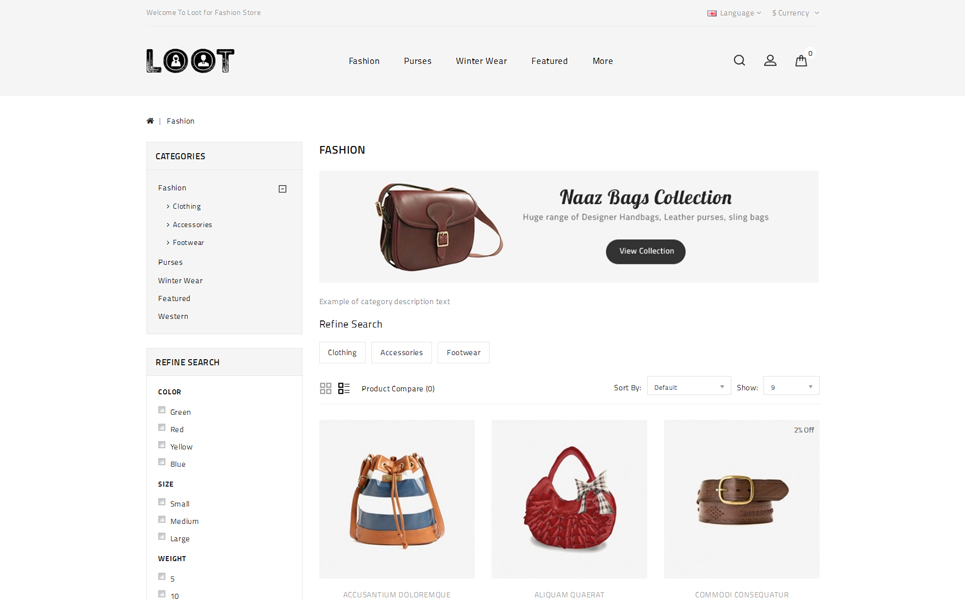This screenshot has width=965, height=600.
Task: Enable the Blue color checkbox
Action: (x=162, y=462)
